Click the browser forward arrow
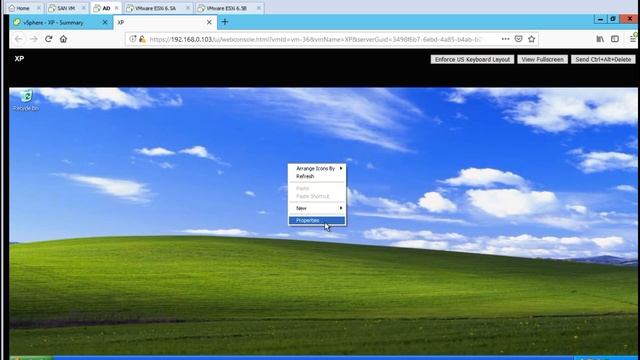This screenshot has height=360, width=640. coord(33,39)
